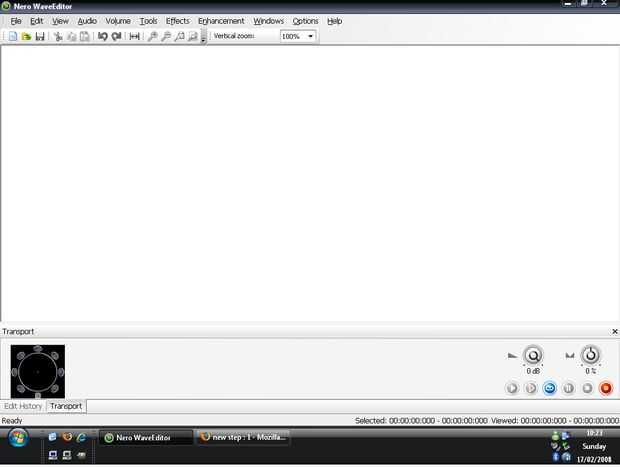The height and width of the screenshot is (467, 620).
Task: Launch Internet Explorer from Quick Launch
Action: pyautogui.click(x=81, y=437)
